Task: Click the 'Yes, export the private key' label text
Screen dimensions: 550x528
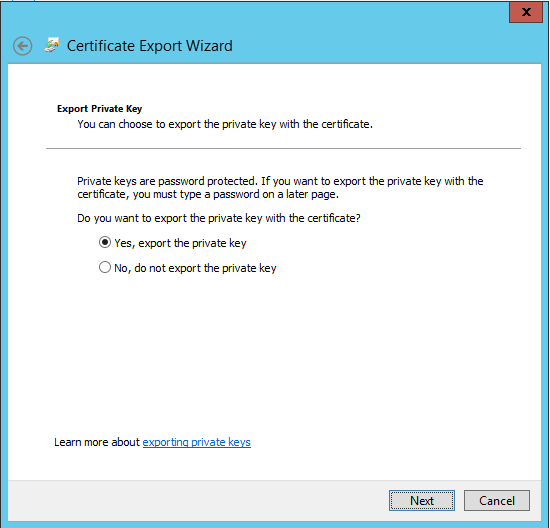Action: pos(180,243)
